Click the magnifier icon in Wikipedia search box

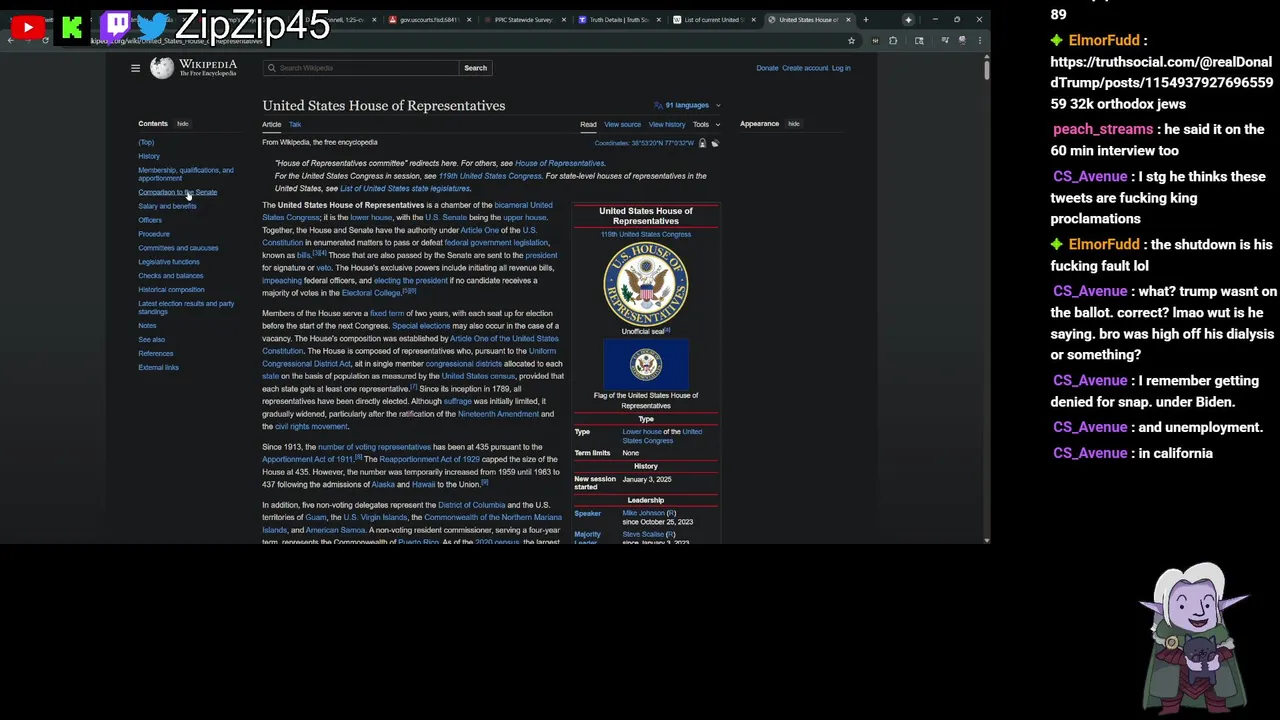[x=271, y=68]
